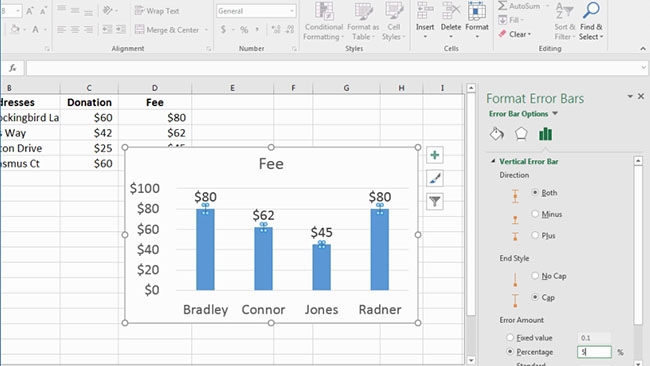Image resolution: width=650 pixels, height=366 pixels.
Task: Click the Increase Font Size icon
Action: tap(30, 11)
